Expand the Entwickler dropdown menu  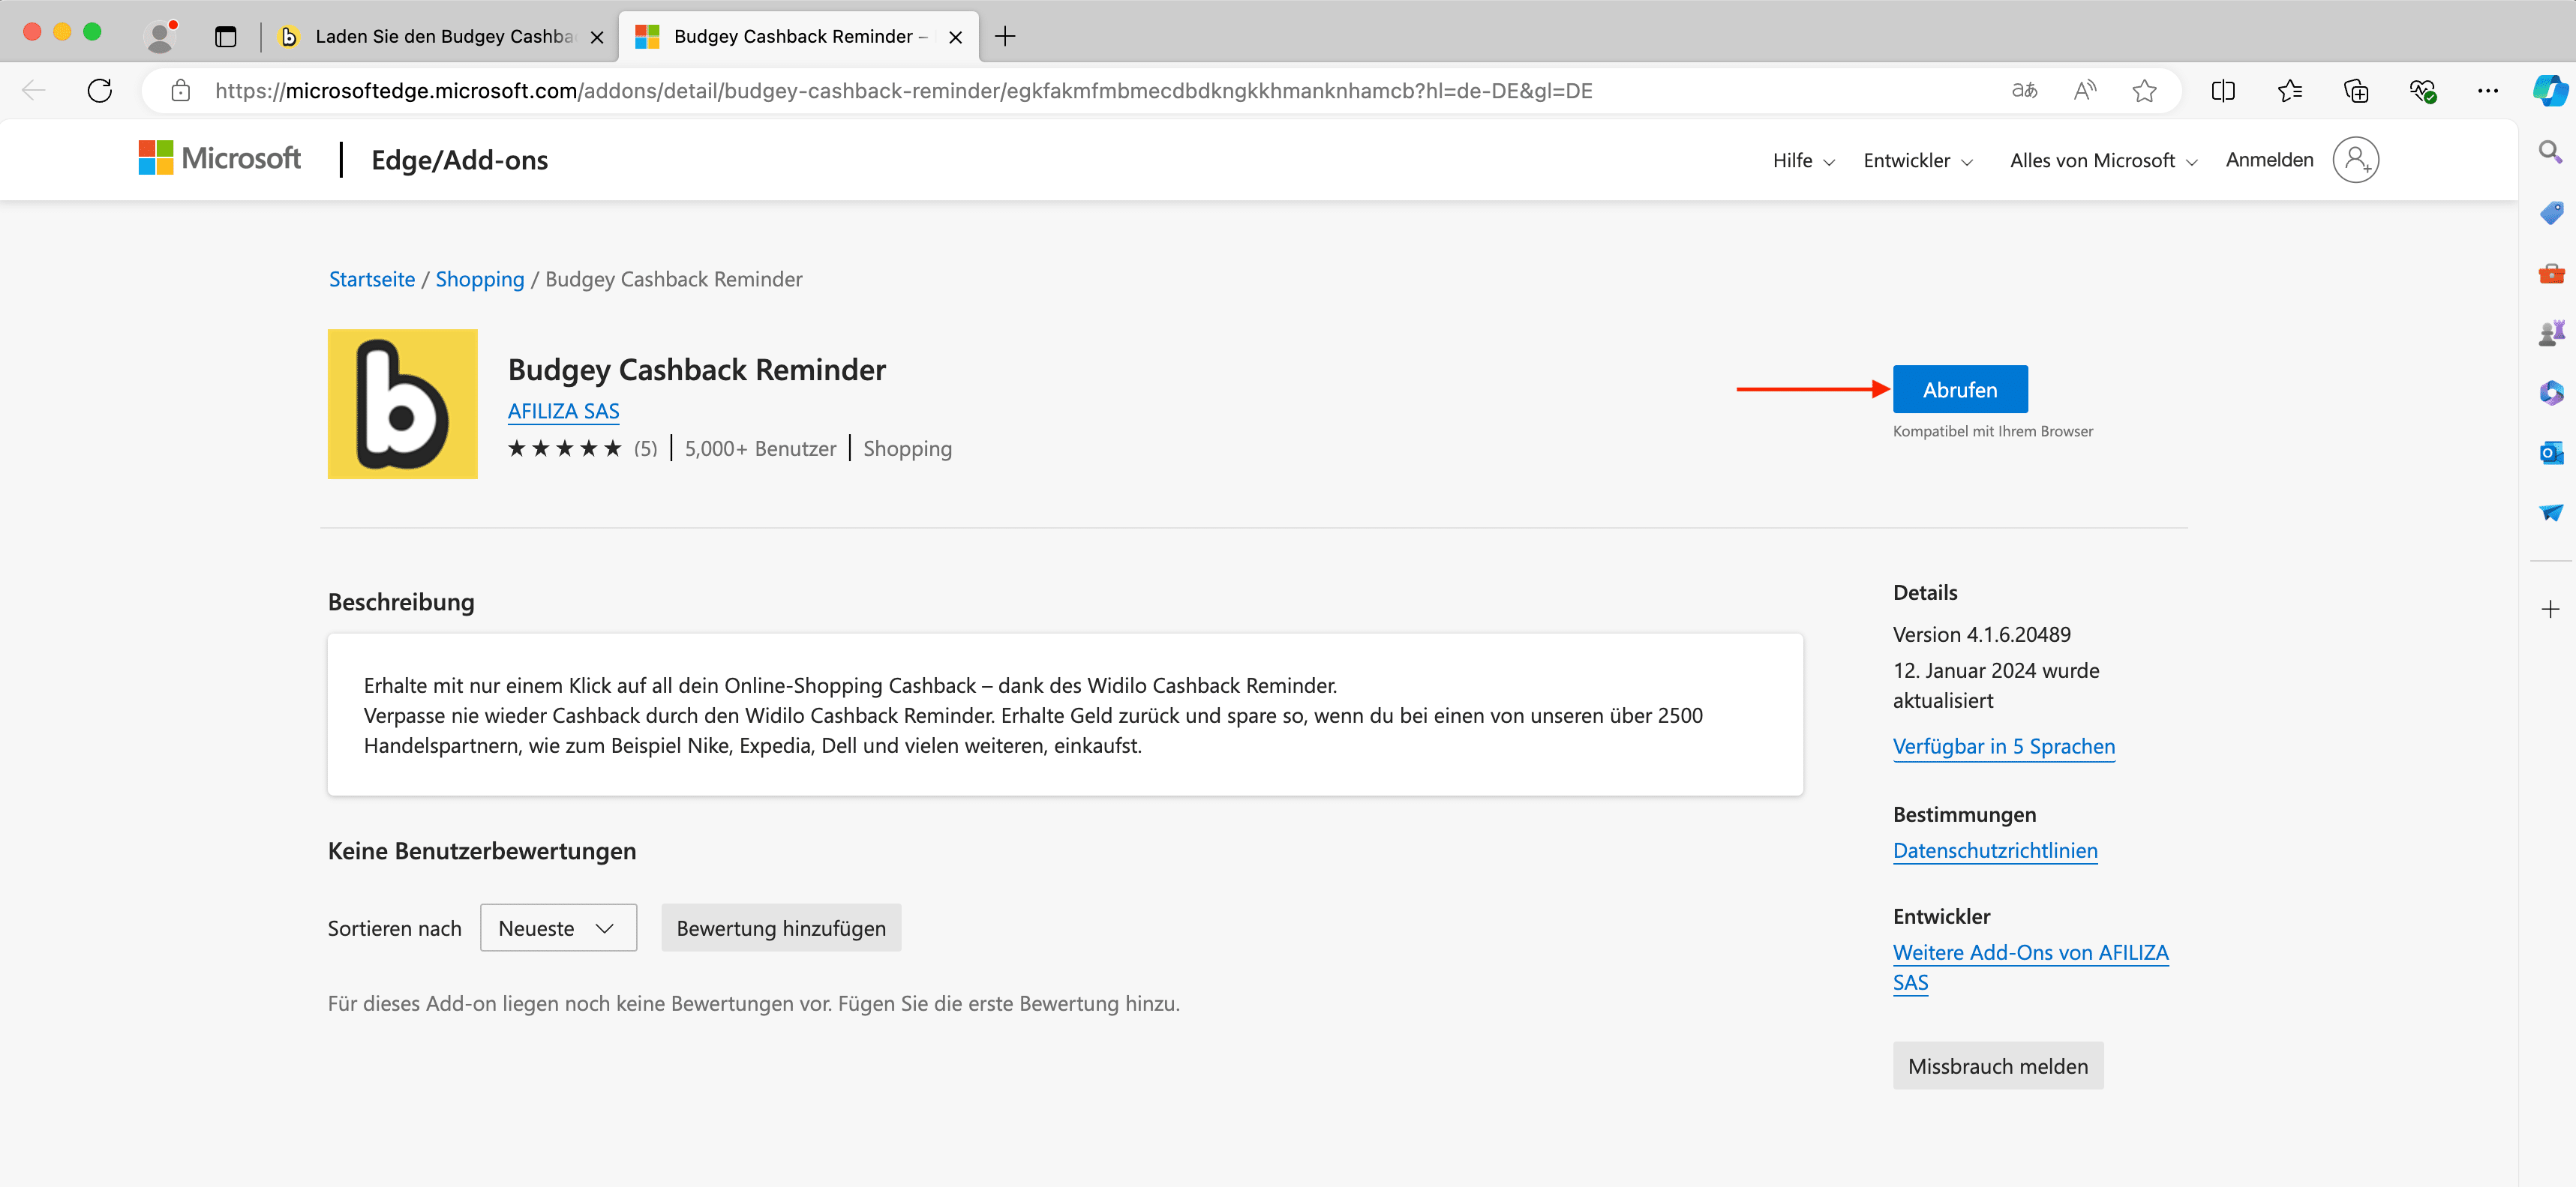click(x=1917, y=161)
